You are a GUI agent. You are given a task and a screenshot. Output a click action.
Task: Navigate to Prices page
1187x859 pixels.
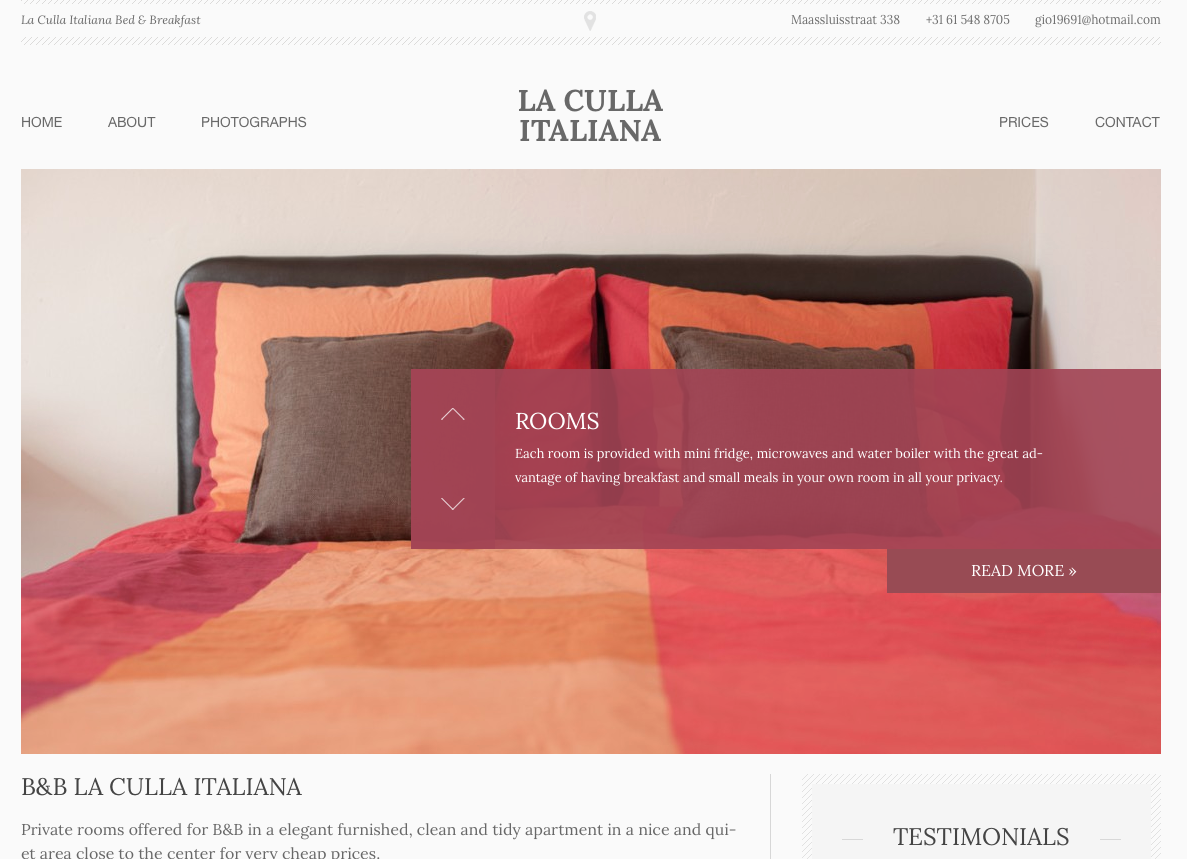[x=1023, y=123]
